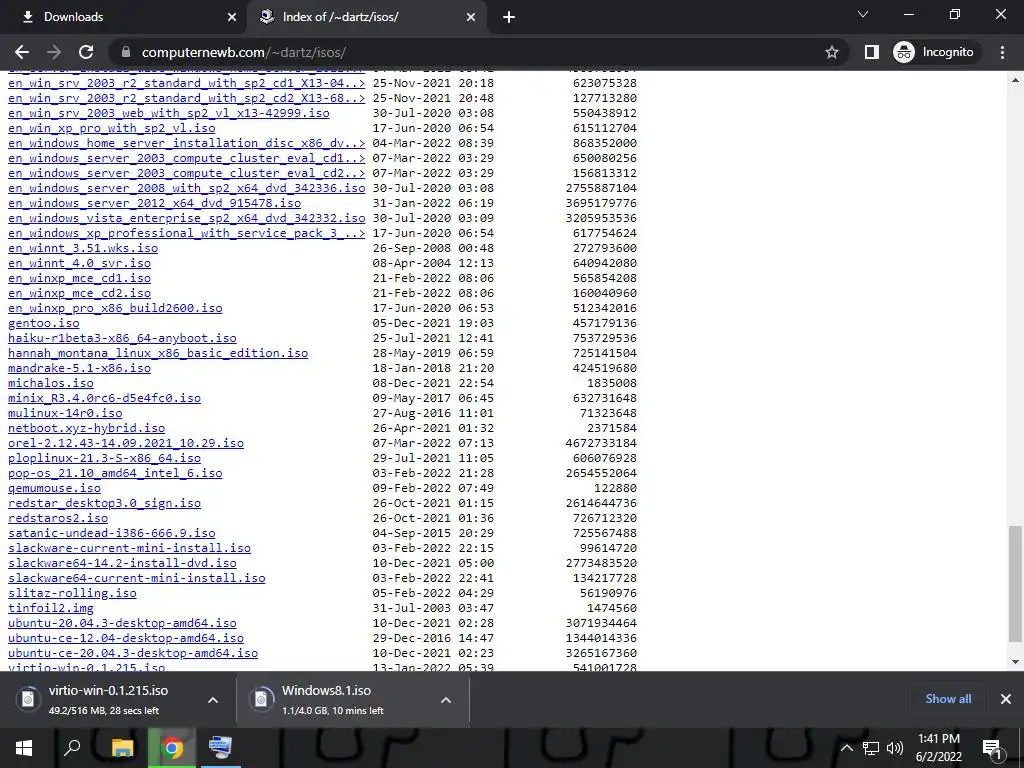Click the browser forward arrow
Image resolution: width=1024 pixels, height=768 pixels.
pos(54,52)
